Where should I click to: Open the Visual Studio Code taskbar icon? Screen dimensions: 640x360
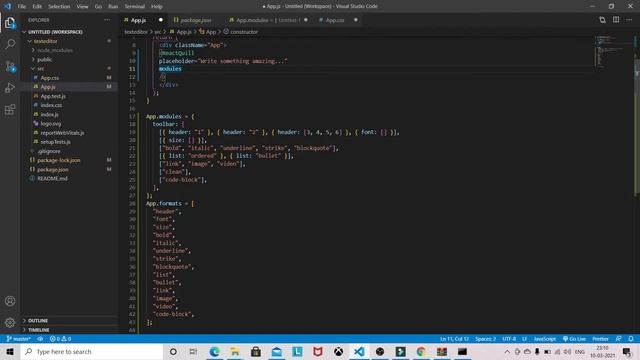tap(359, 351)
